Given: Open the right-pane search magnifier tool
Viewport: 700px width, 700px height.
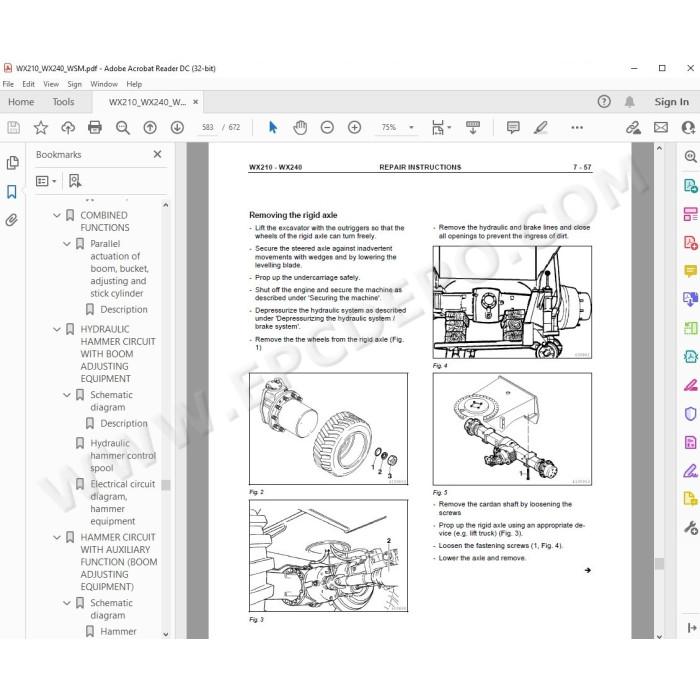Looking at the screenshot, I should 690,157.
